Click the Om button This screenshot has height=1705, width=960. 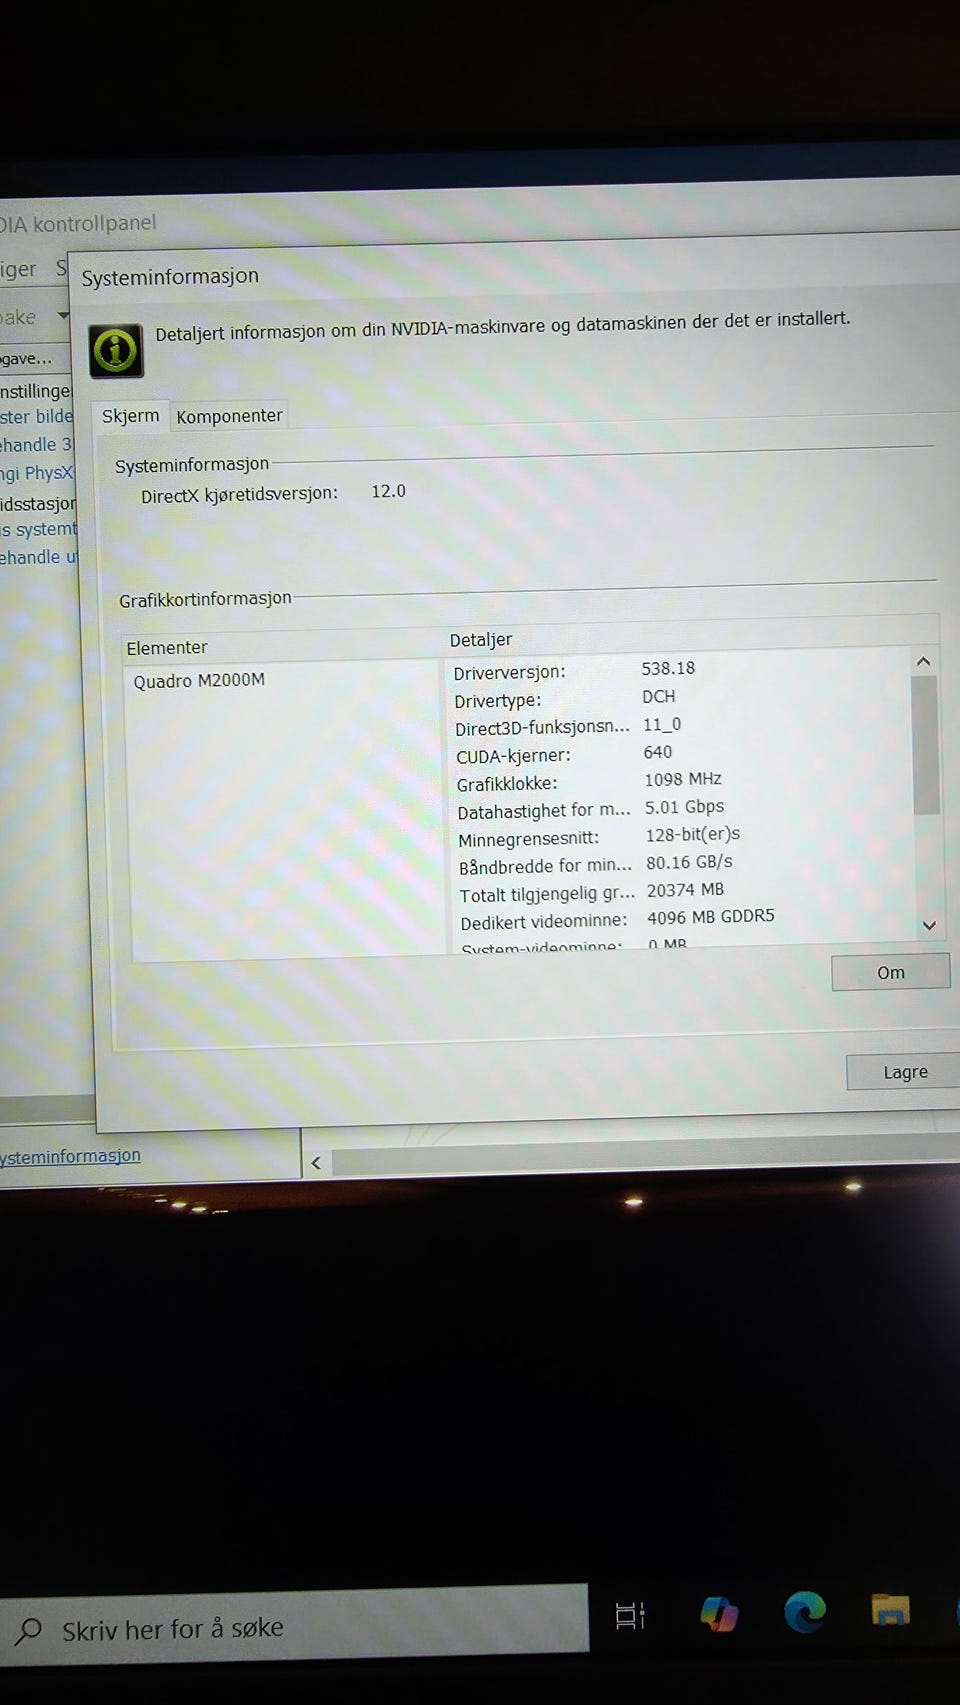click(890, 972)
